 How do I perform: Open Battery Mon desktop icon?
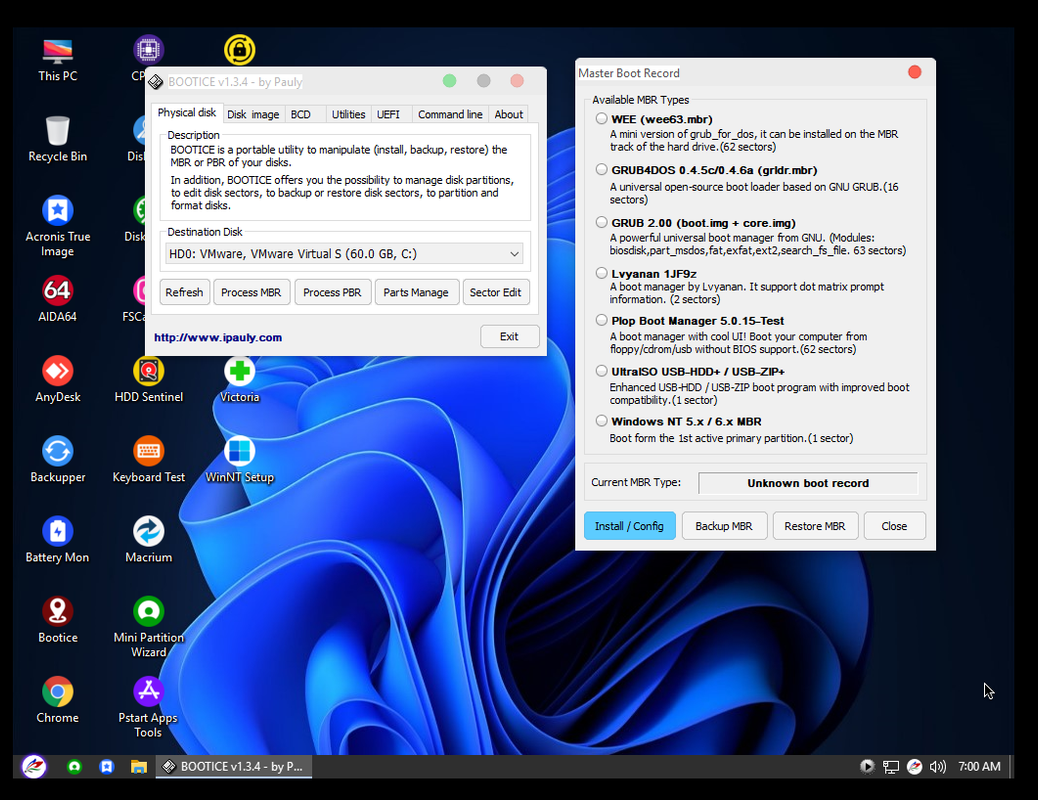point(58,540)
